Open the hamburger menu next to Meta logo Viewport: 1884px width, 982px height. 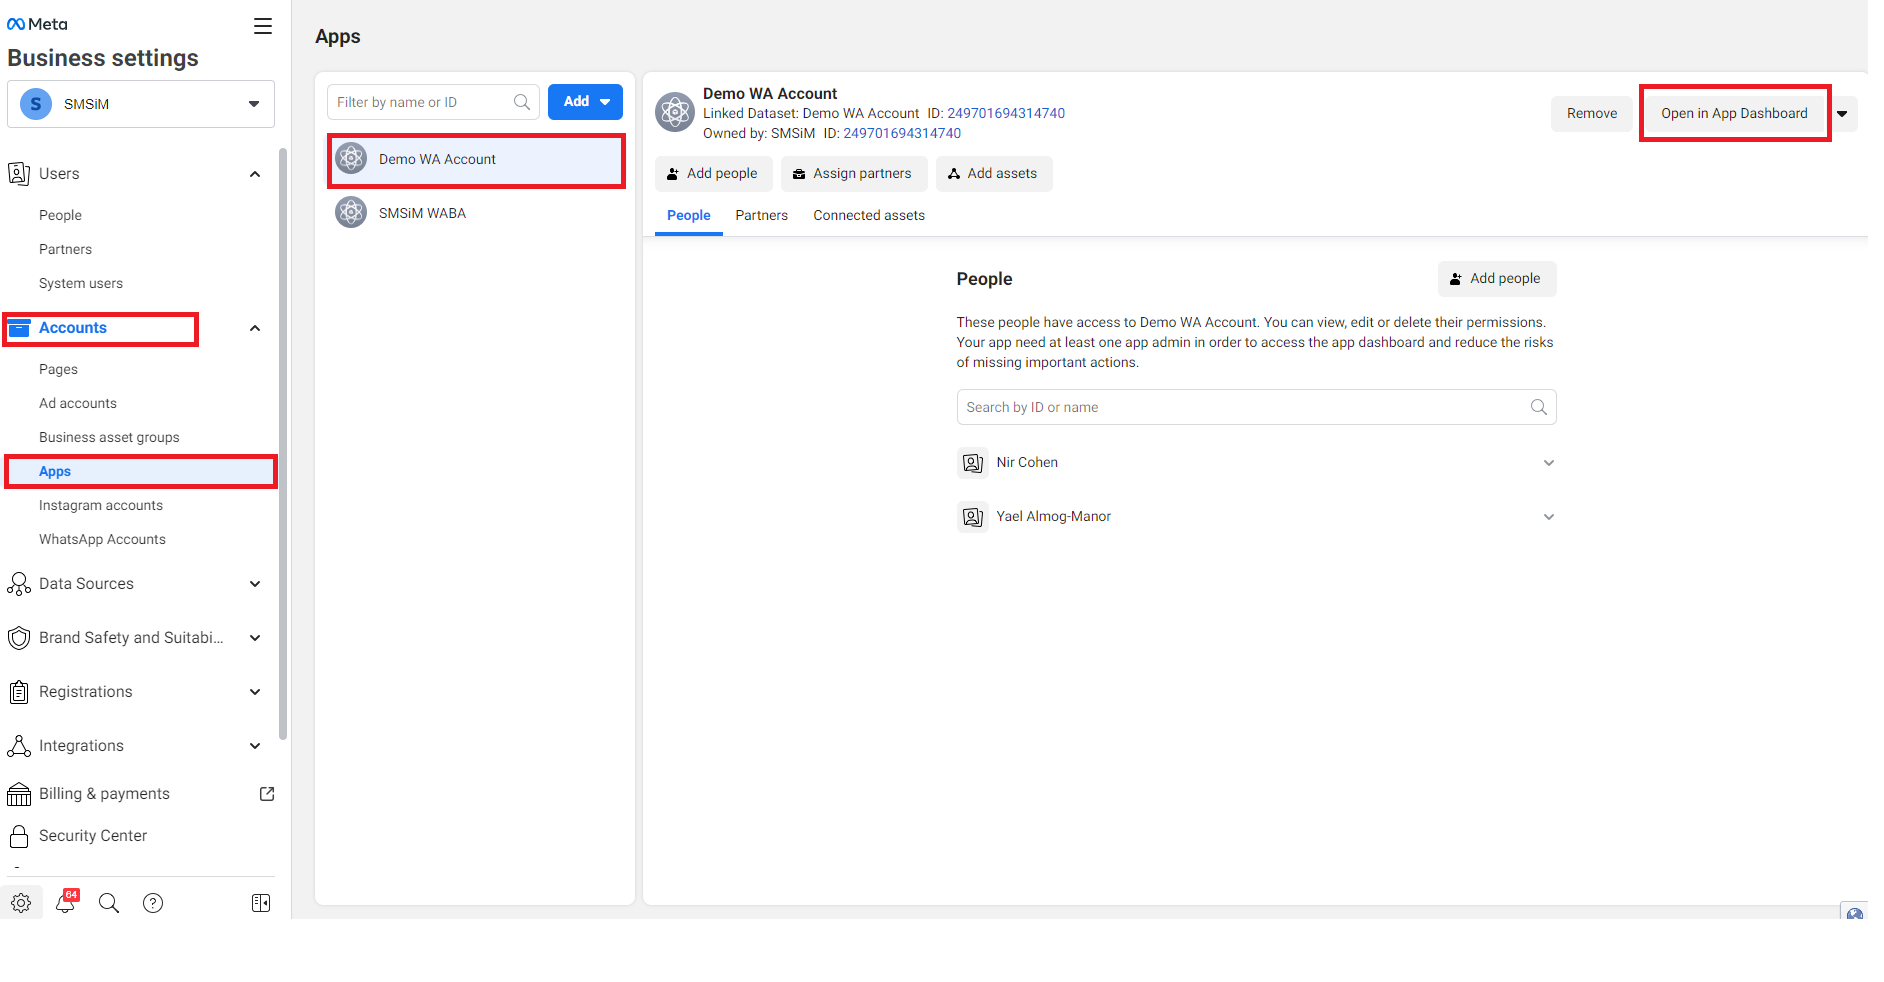pos(262,26)
